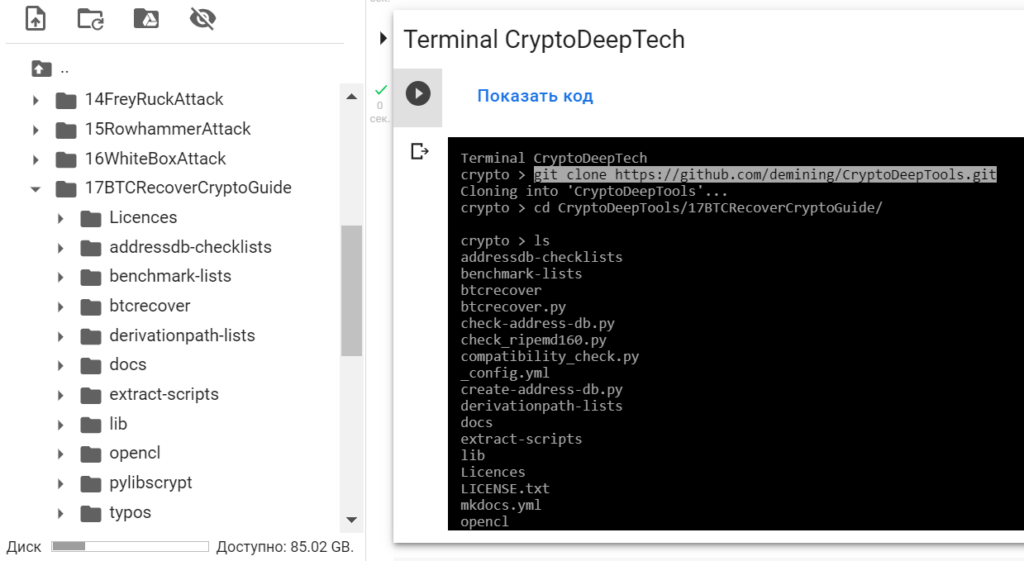Click 'check_ripemd160.py' in terminal output
Image resolution: width=1024 pixels, height=561 pixels.
point(534,340)
